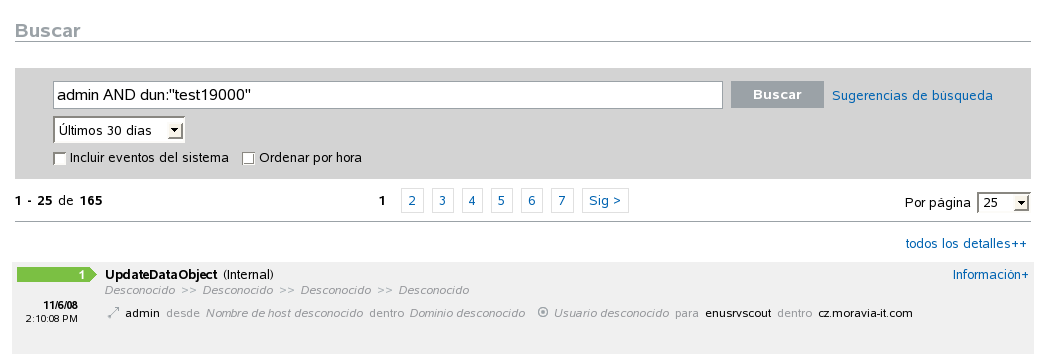Viewport: 1042px width, 360px height.
Task: Click the 1 - 25 de 165 results count
Action: [x=58, y=201]
